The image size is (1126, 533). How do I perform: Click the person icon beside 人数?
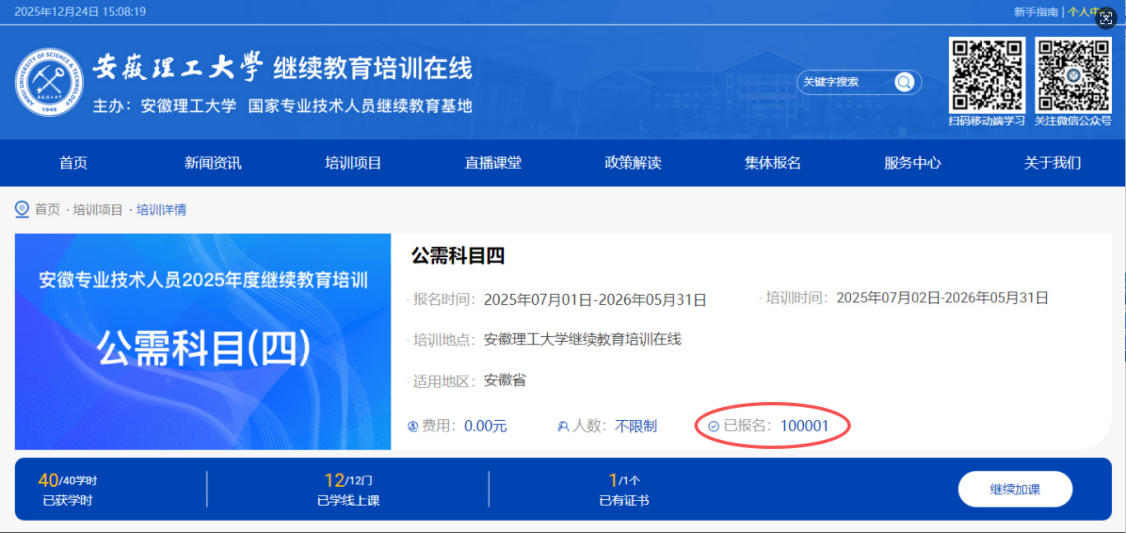click(x=563, y=426)
